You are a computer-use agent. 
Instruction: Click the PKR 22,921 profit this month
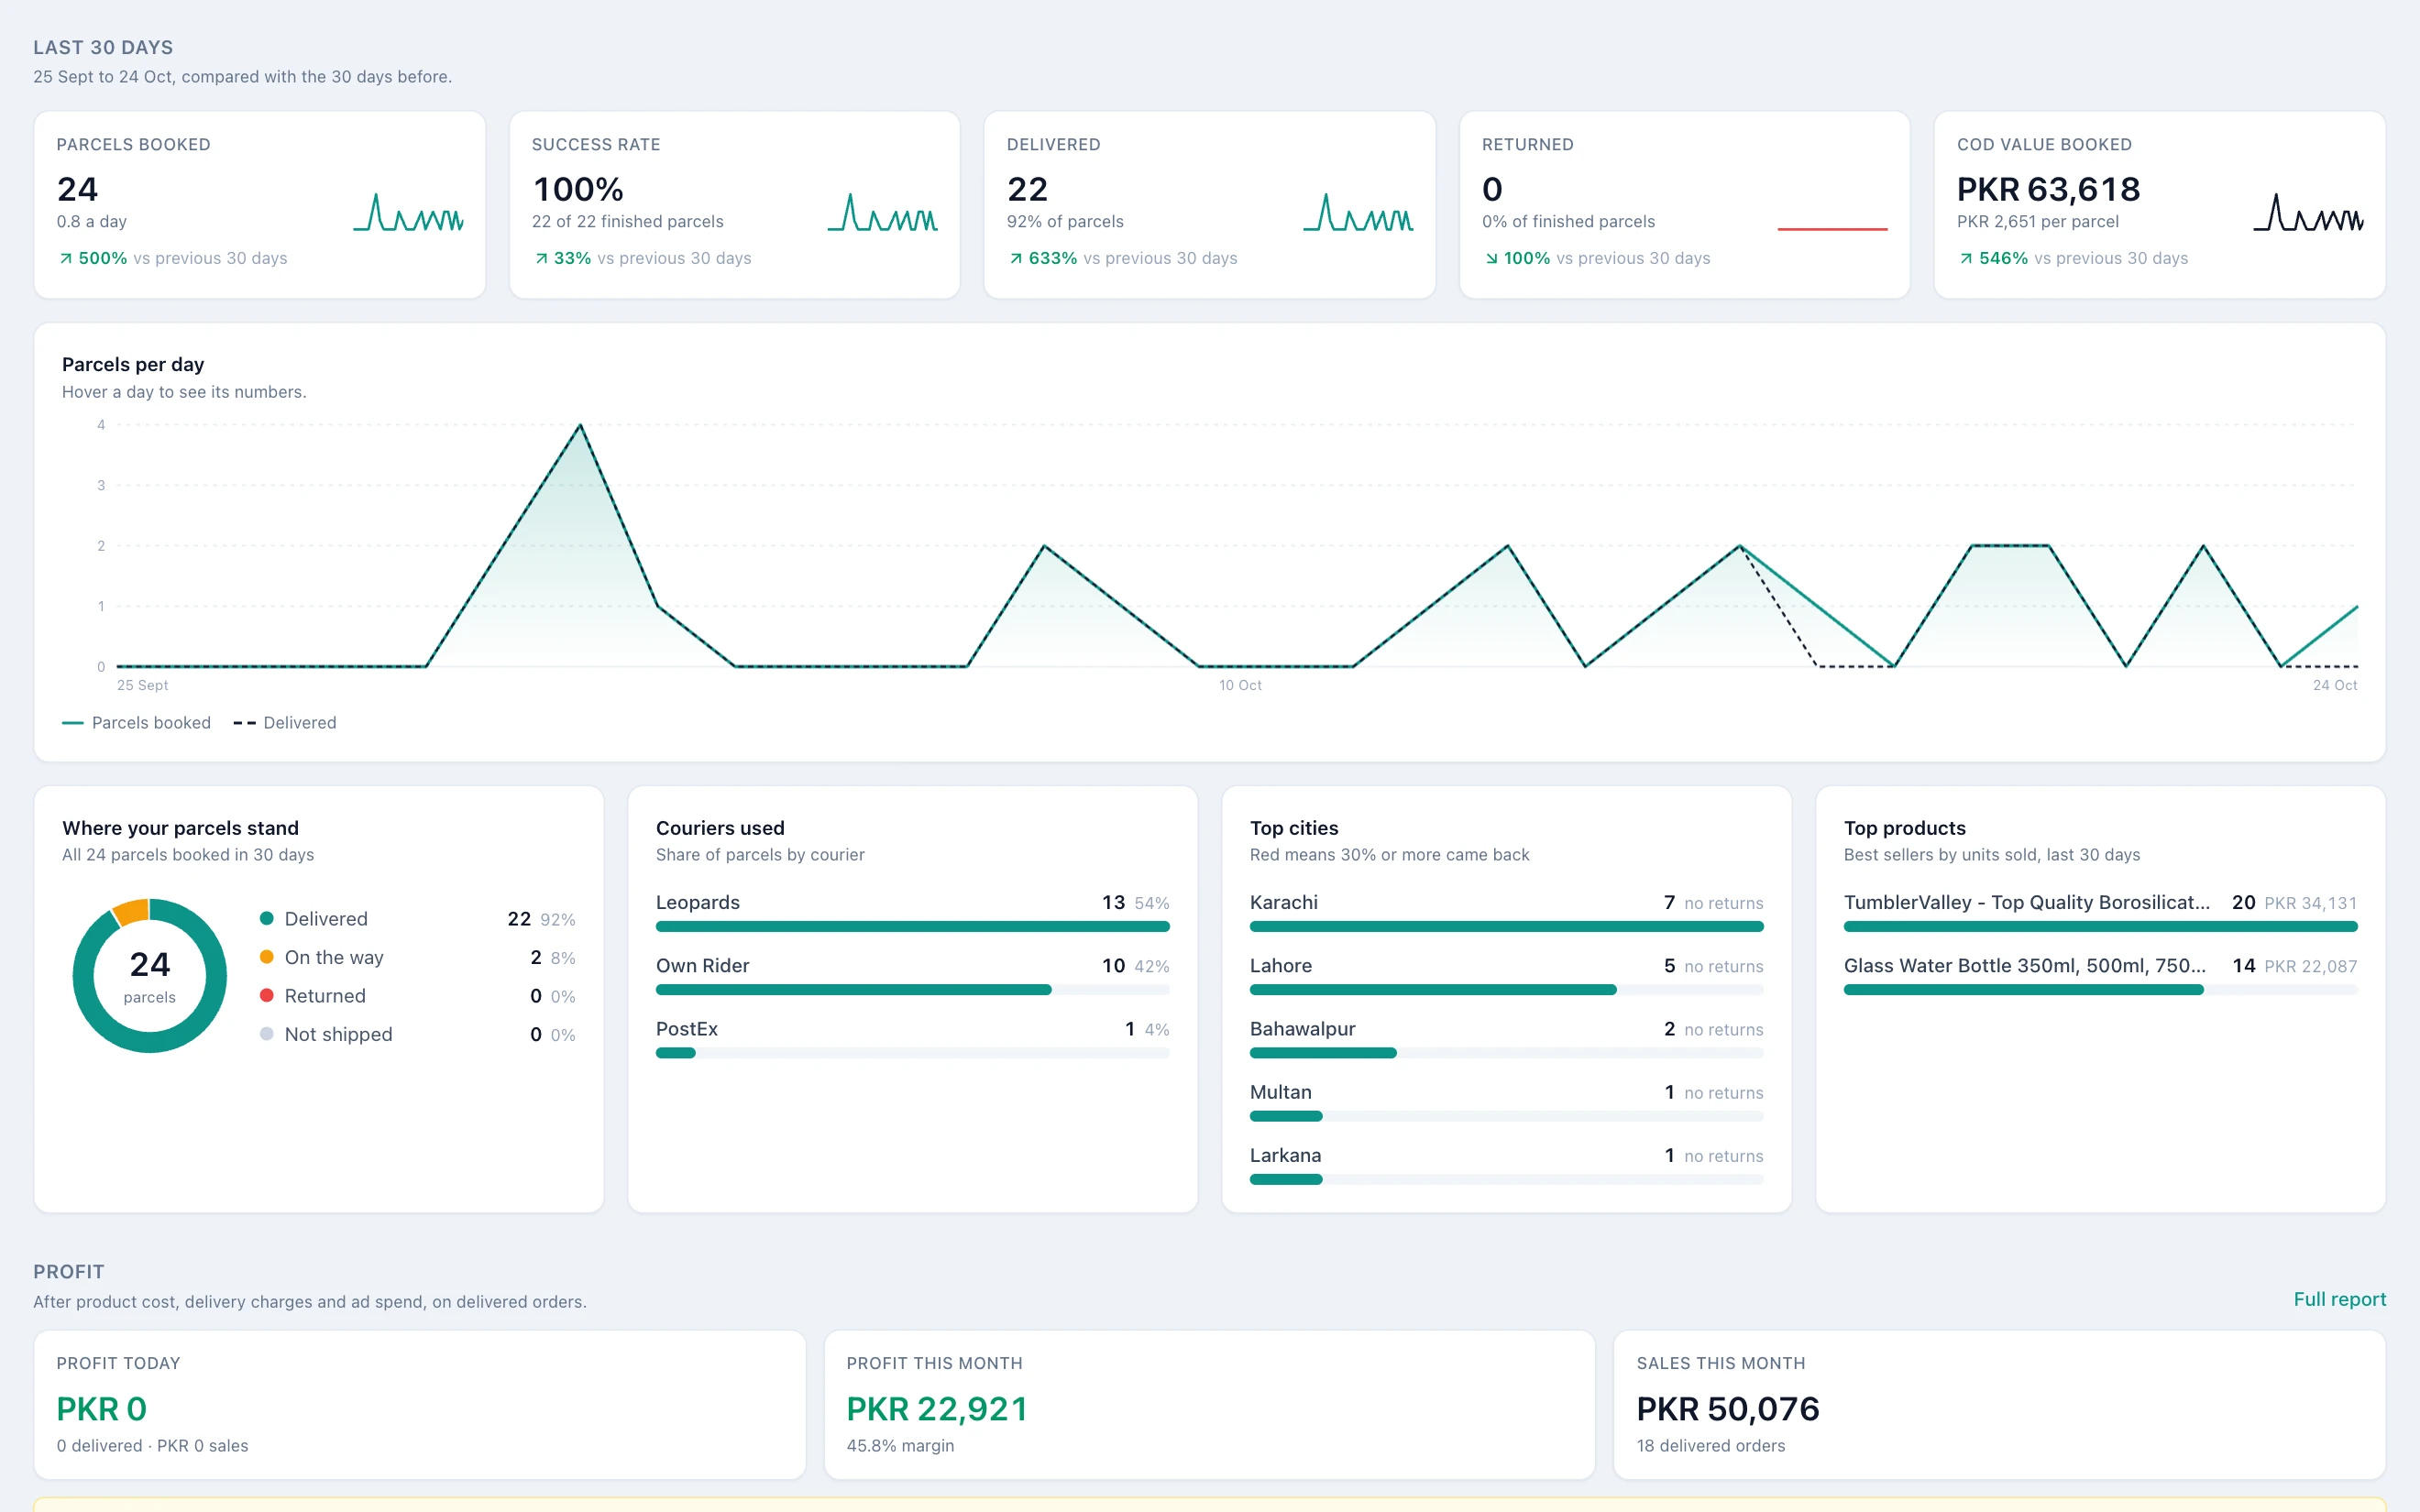pyautogui.click(x=937, y=1408)
